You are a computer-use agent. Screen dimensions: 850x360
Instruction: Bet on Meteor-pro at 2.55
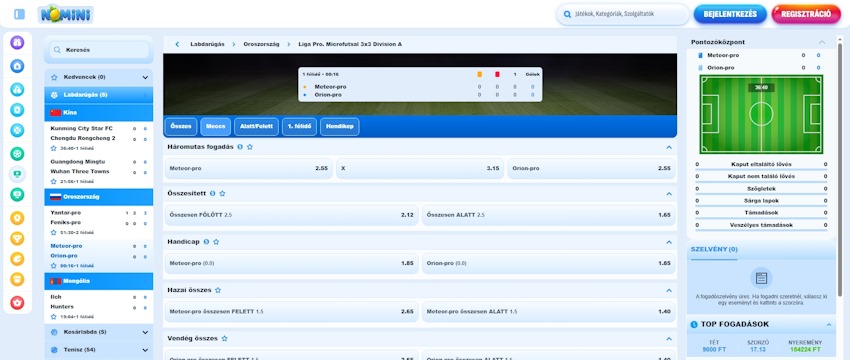pos(249,169)
